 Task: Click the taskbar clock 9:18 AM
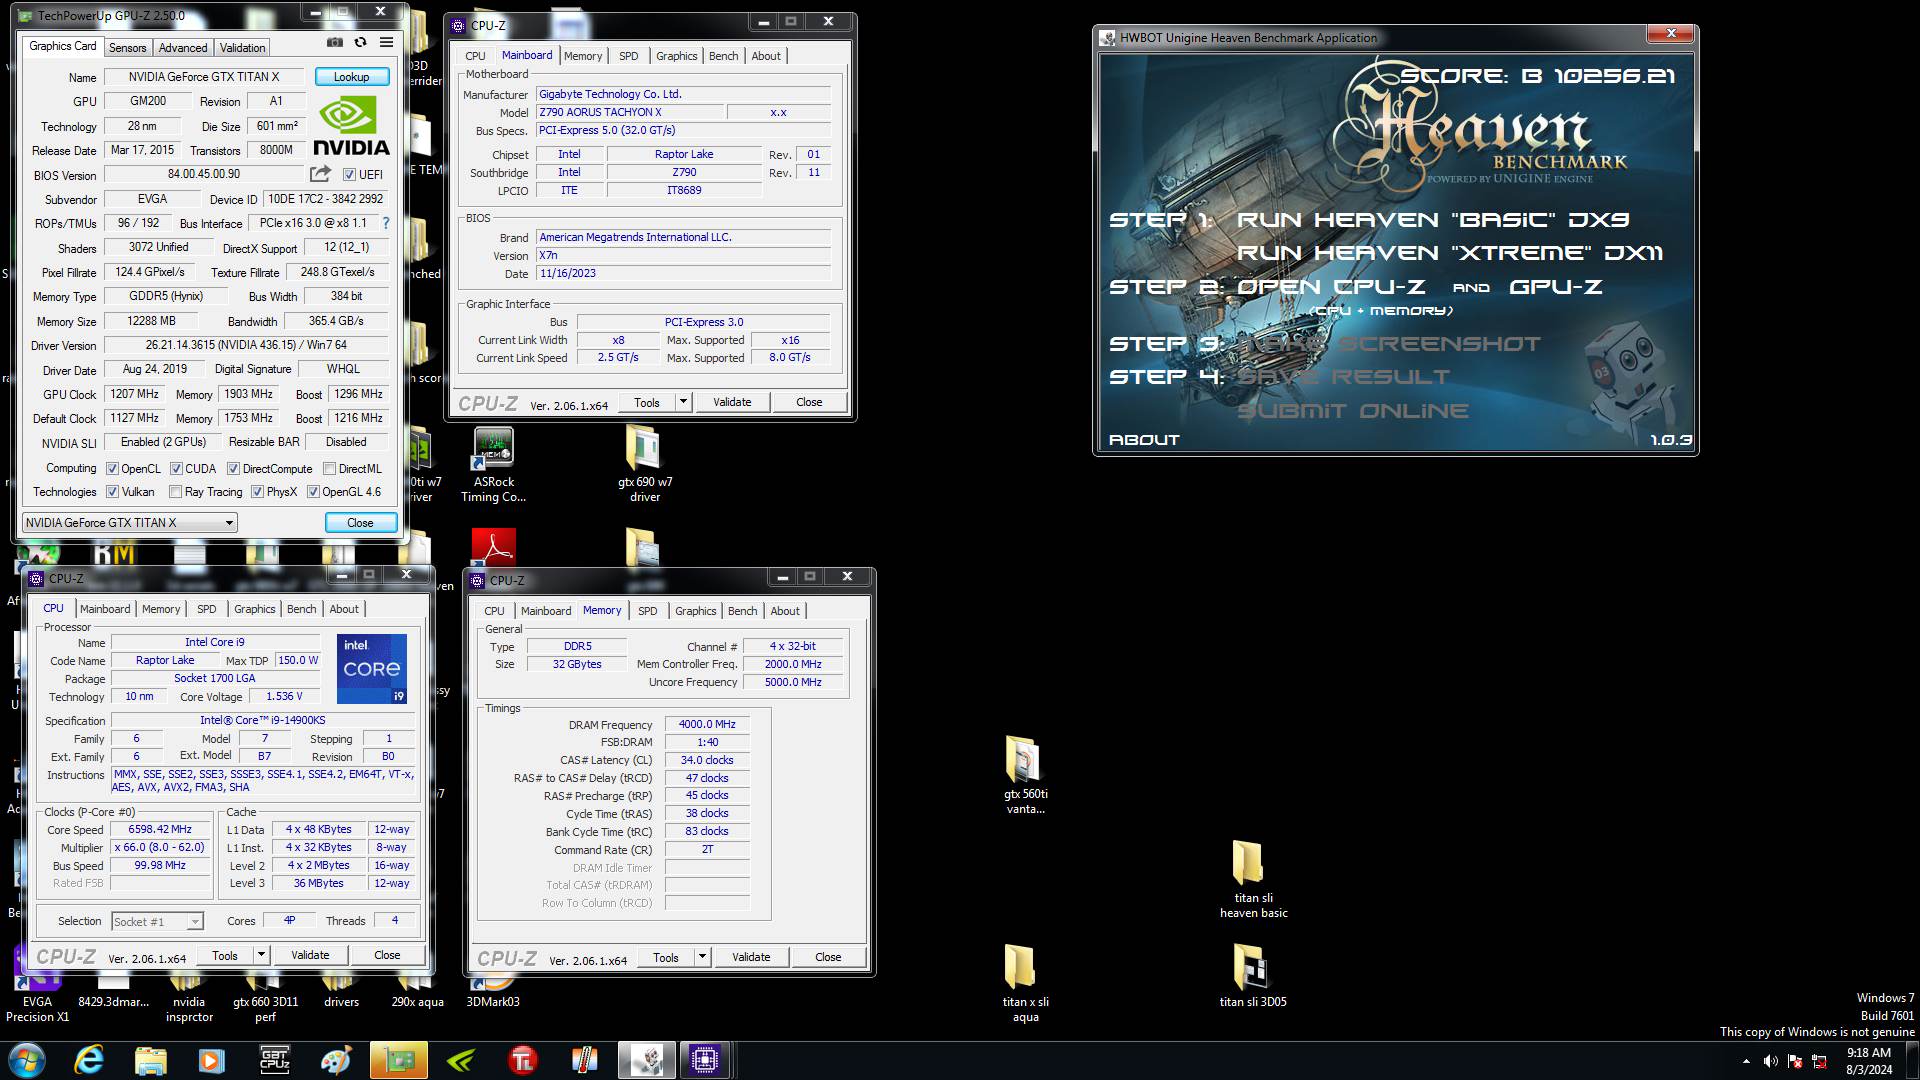point(1868,1053)
